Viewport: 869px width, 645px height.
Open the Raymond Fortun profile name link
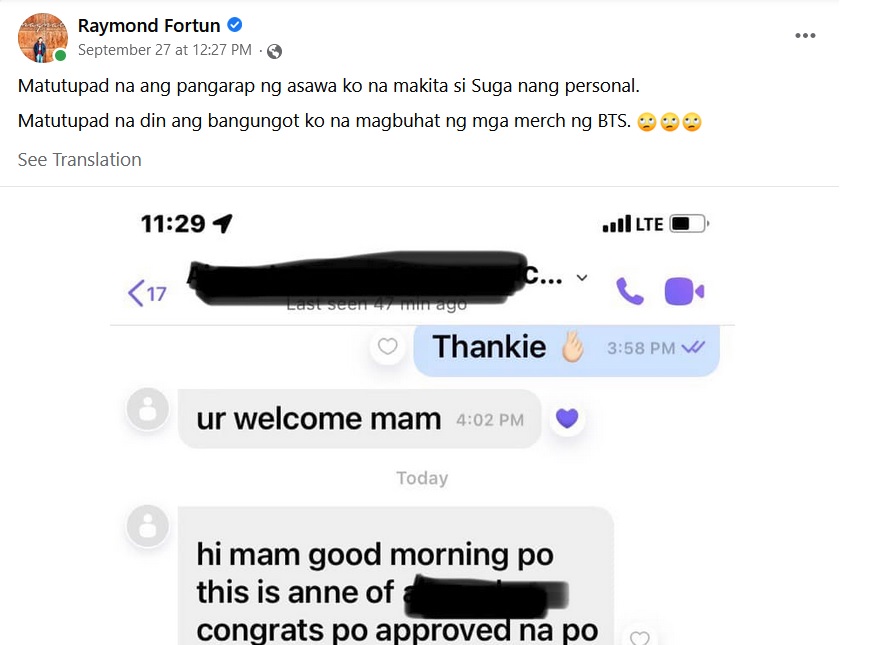(x=149, y=25)
